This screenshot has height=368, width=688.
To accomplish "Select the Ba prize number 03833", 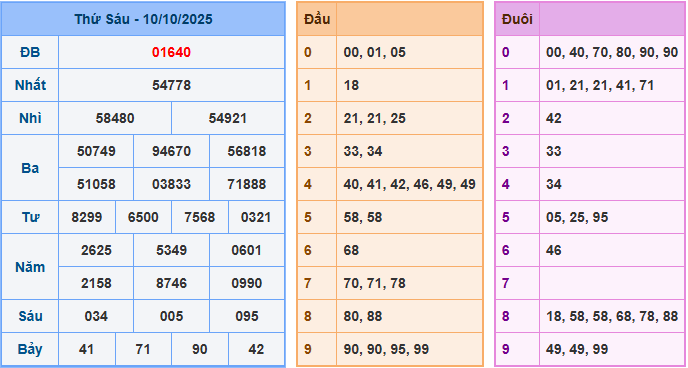I will coord(172,184).
